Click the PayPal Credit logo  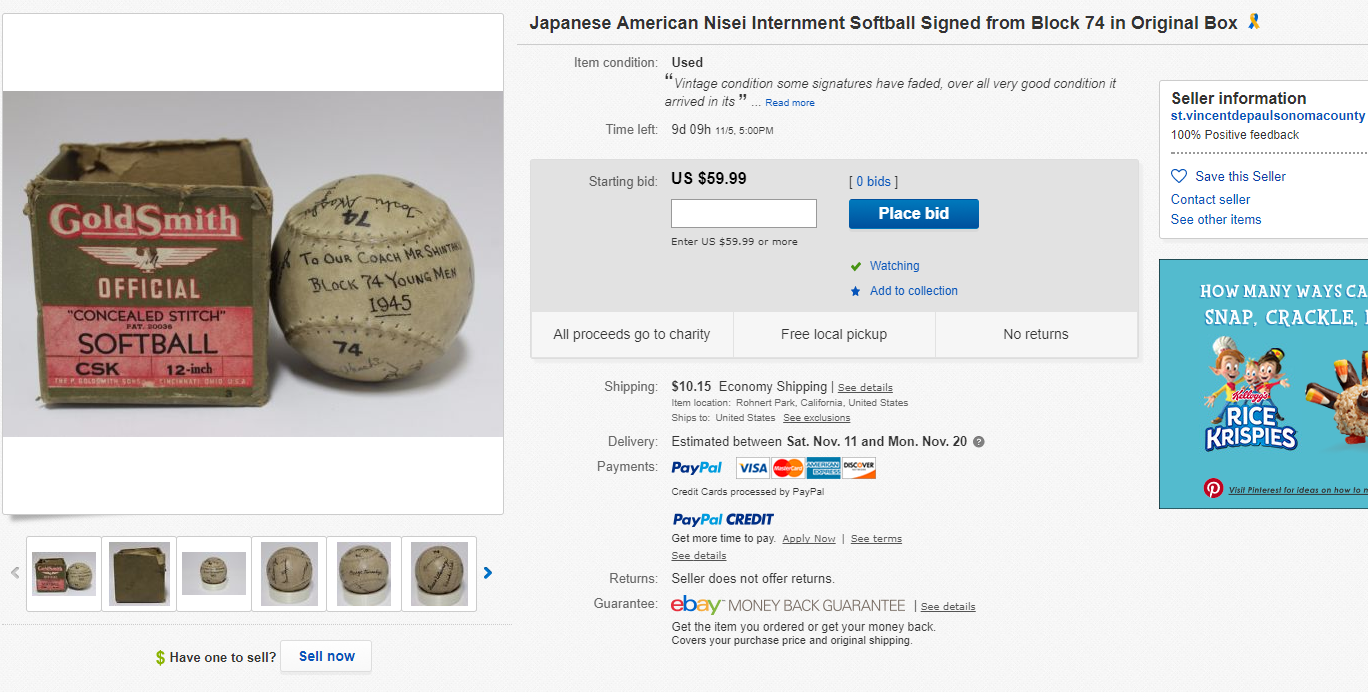point(723,519)
